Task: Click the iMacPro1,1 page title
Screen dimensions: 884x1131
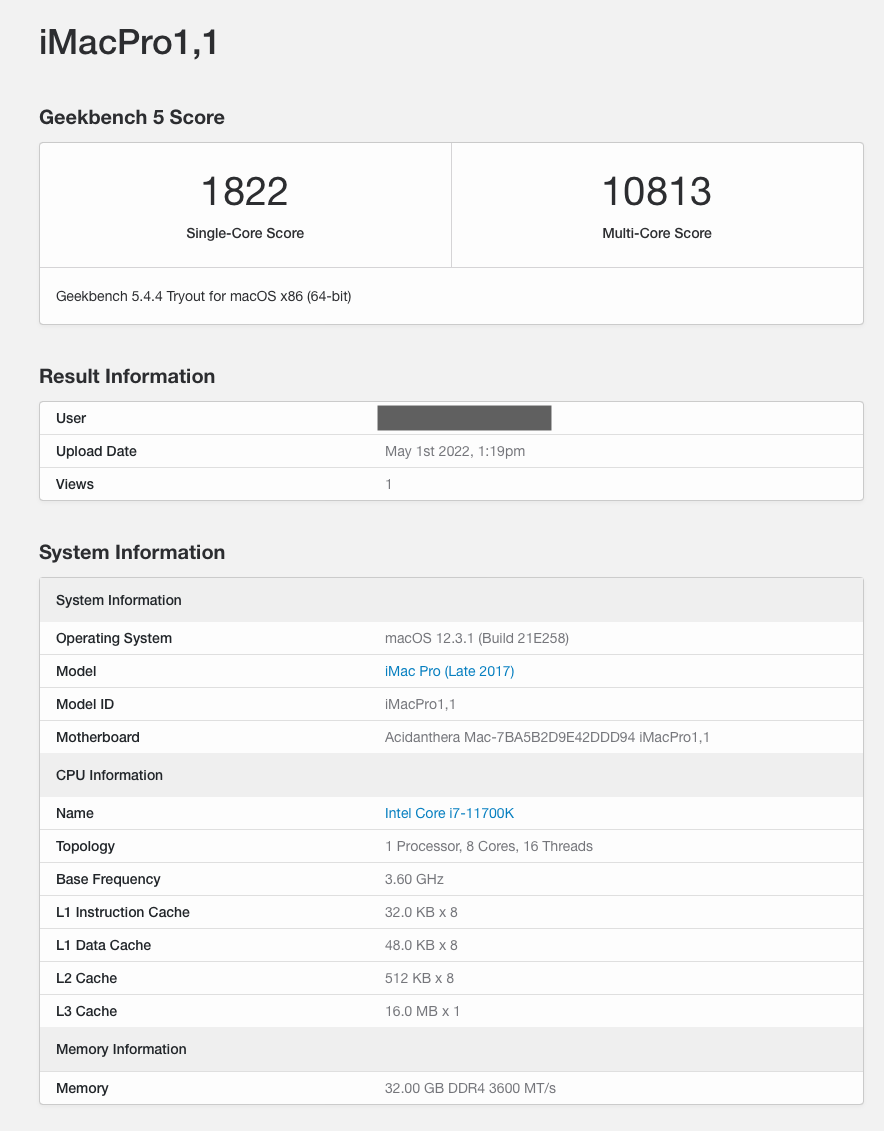Action: tap(128, 43)
